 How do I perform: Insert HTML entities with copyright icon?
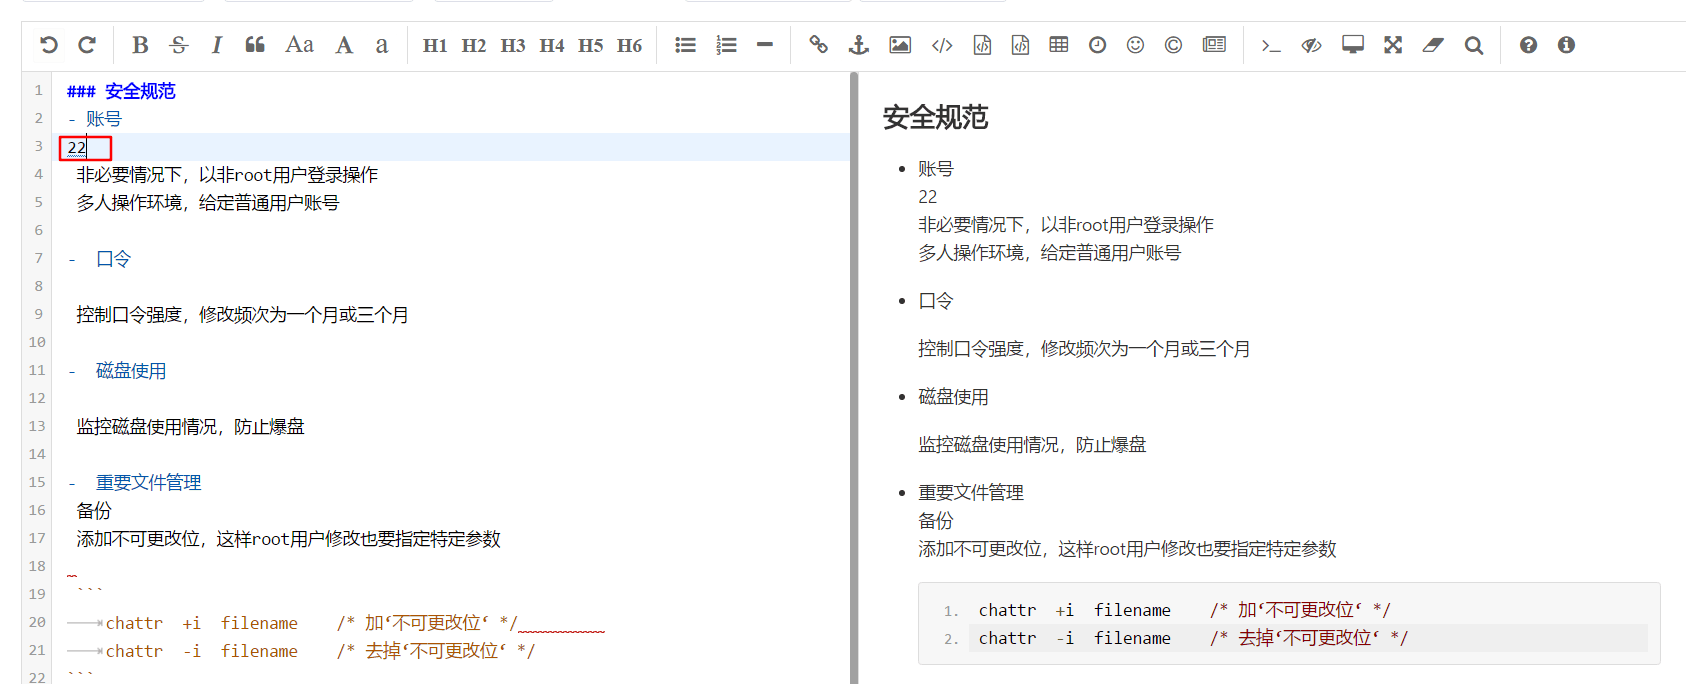click(1174, 45)
